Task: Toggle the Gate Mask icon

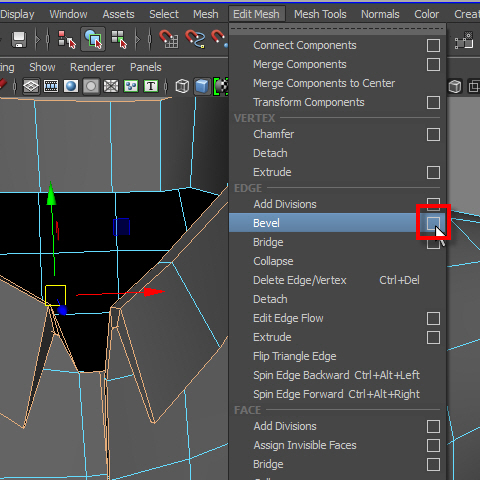Action: 91,86
